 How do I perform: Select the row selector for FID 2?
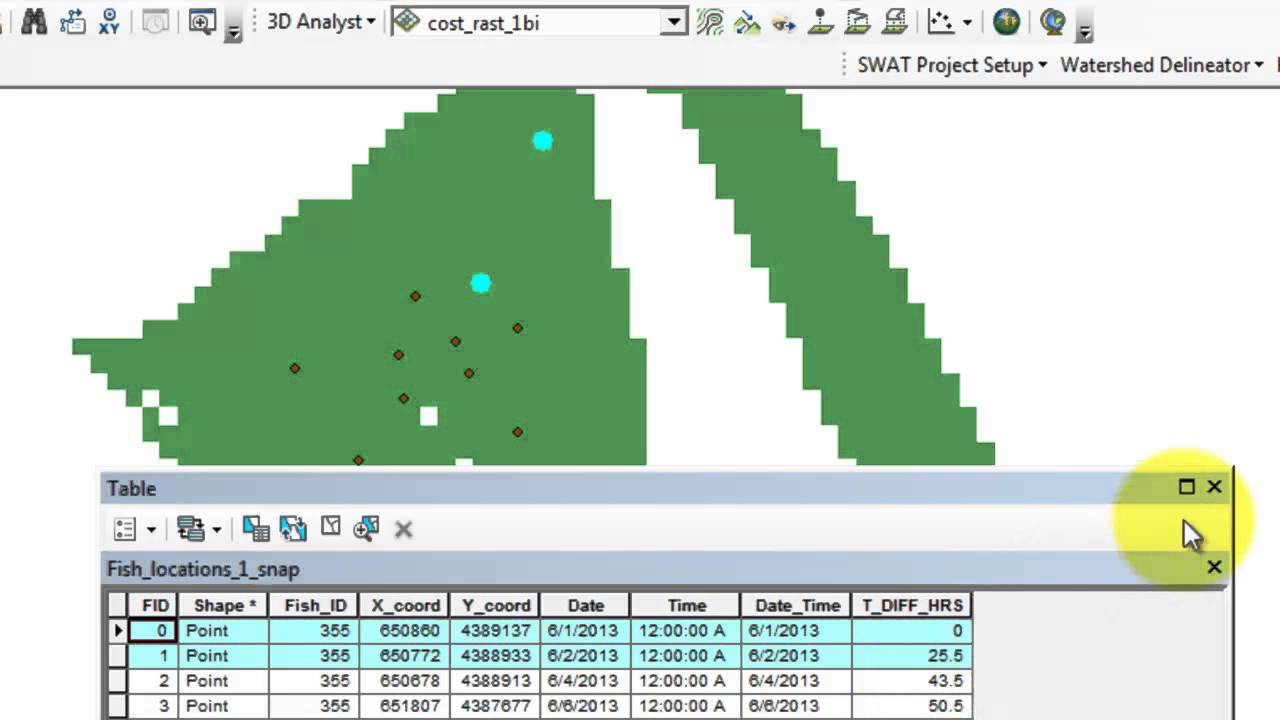point(118,681)
